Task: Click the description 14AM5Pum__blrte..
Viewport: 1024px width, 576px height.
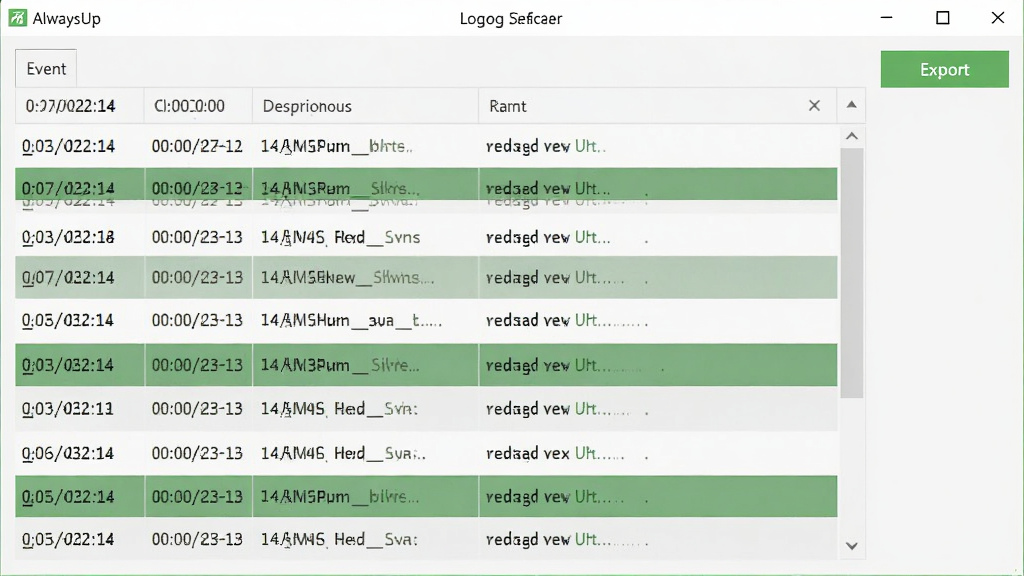Action: pos(336,146)
